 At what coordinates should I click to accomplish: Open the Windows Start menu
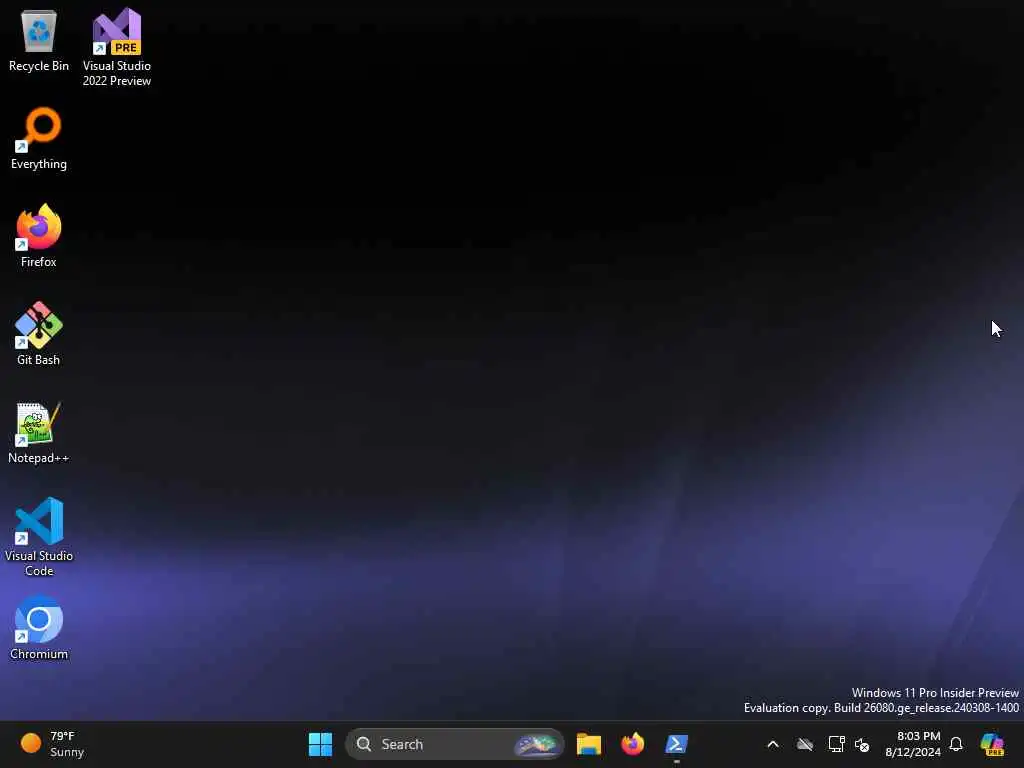(320, 744)
